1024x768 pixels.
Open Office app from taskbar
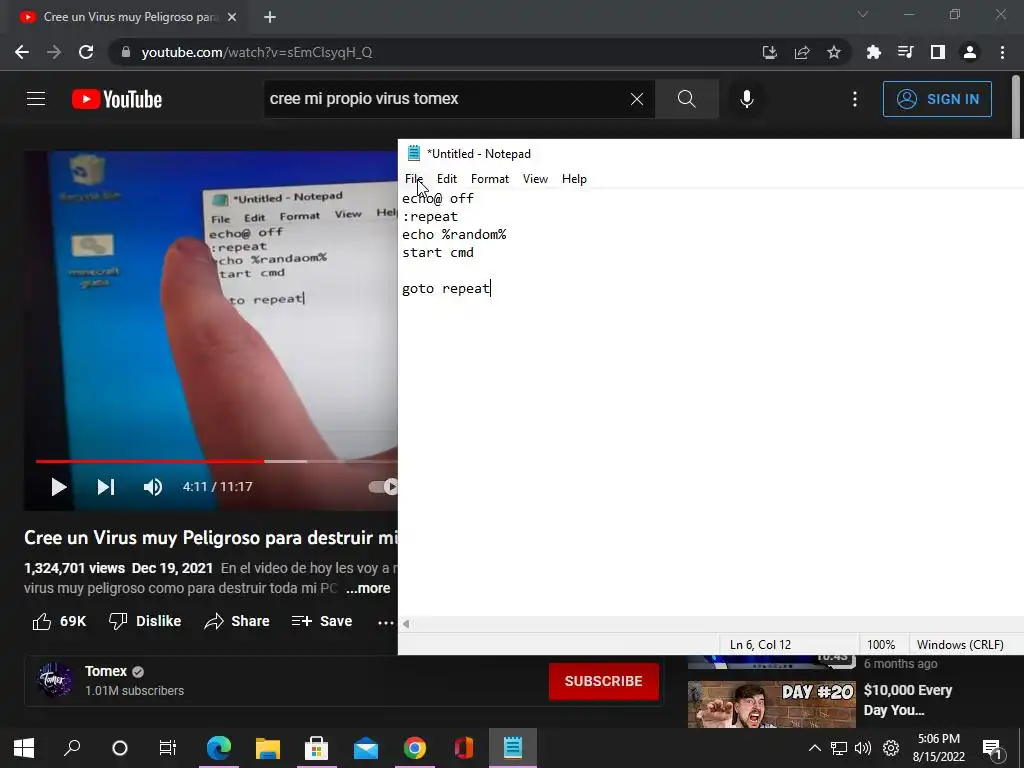(x=464, y=748)
